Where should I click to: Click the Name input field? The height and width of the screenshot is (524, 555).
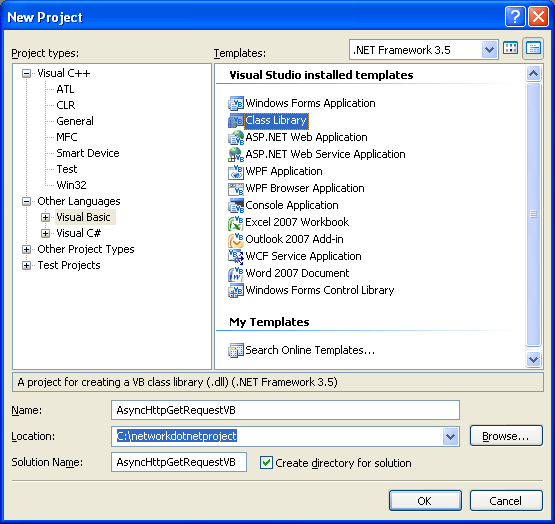click(x=285, y=410)
